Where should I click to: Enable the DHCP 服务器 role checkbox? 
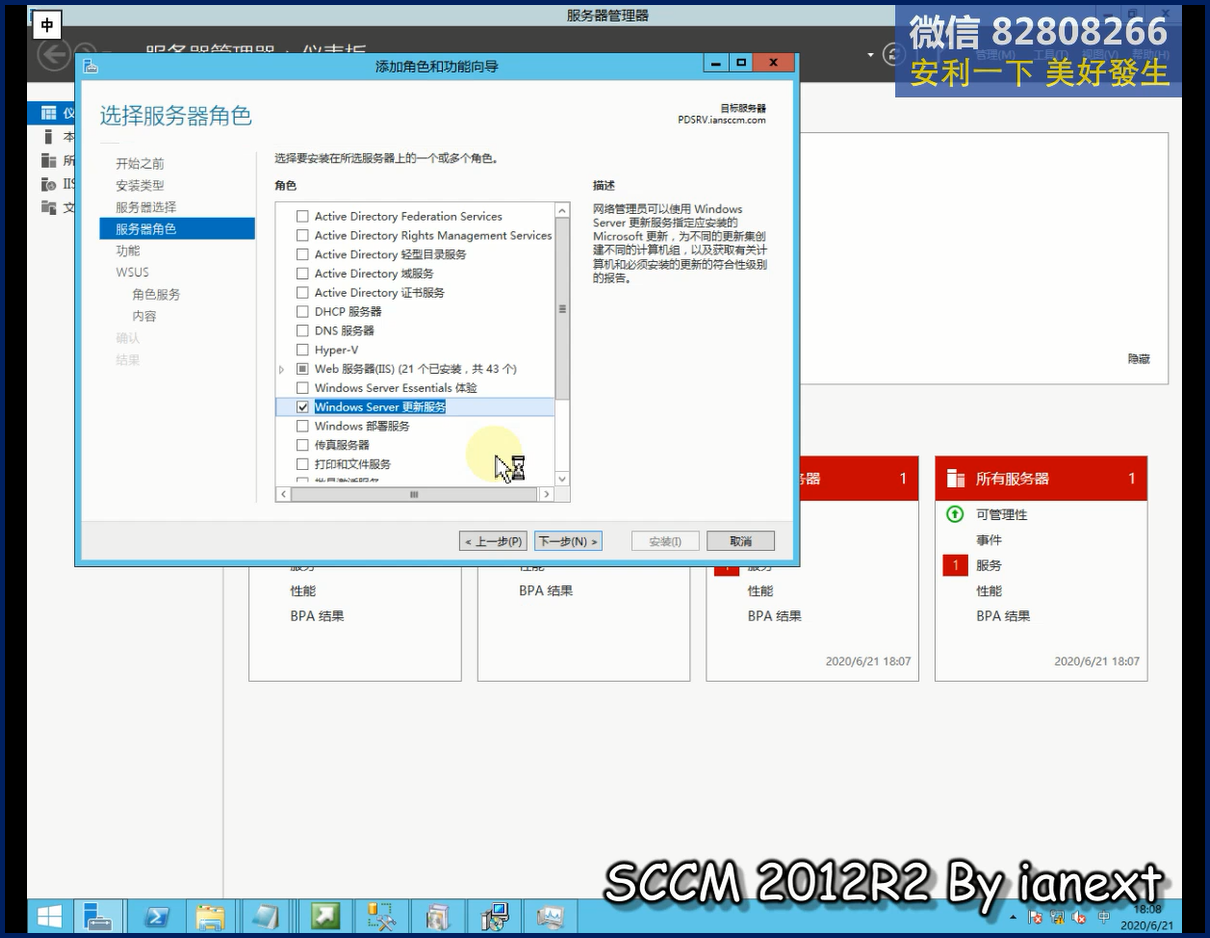point(303,311)
